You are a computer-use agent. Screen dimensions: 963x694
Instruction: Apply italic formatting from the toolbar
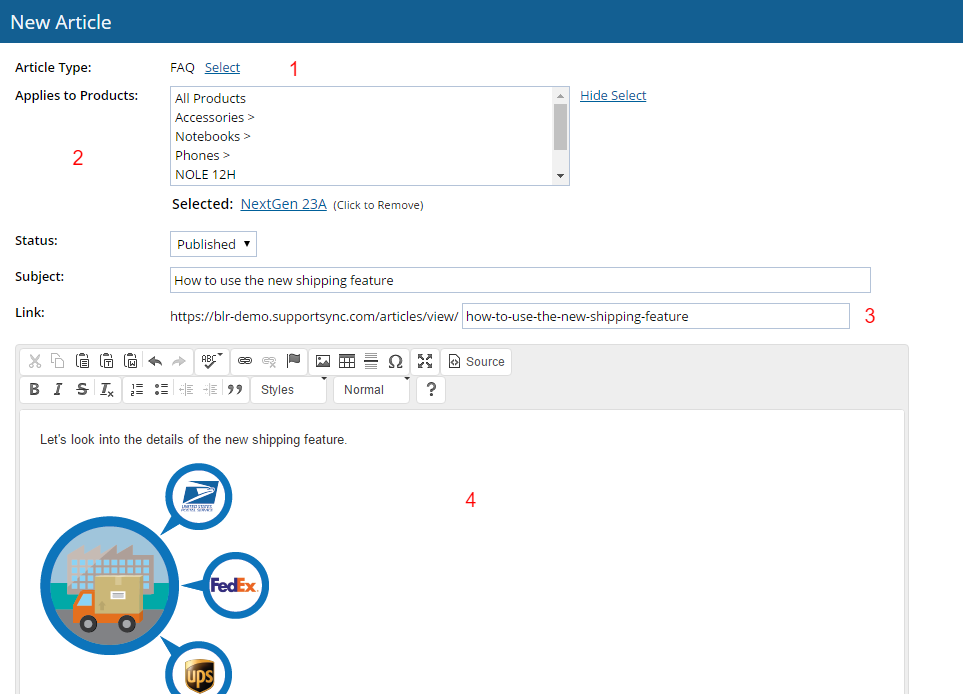point(59,390)
